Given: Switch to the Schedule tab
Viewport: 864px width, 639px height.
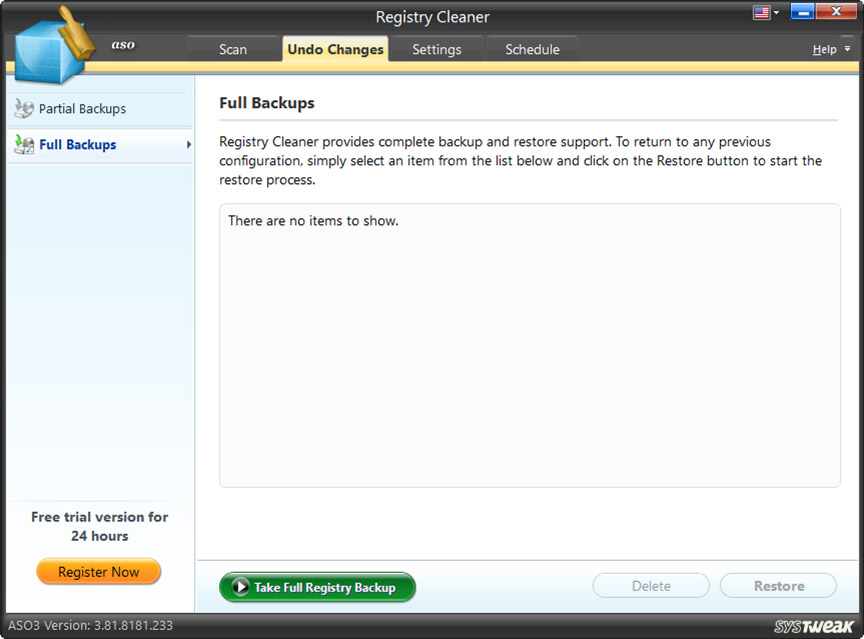Looking at the screenshot, I should 532,48.
